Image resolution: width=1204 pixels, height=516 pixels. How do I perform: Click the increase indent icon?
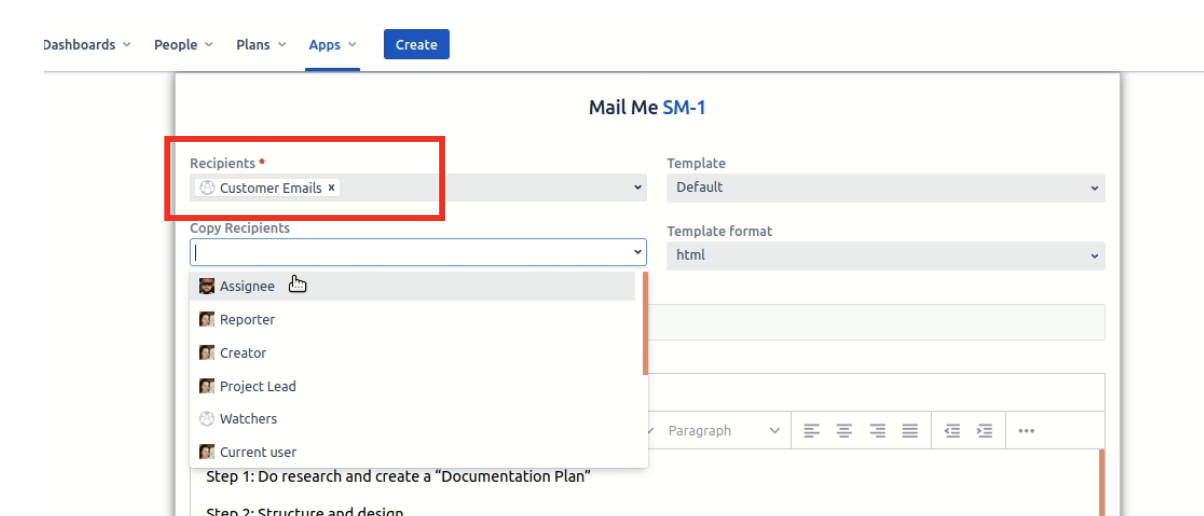click(985, 431)
